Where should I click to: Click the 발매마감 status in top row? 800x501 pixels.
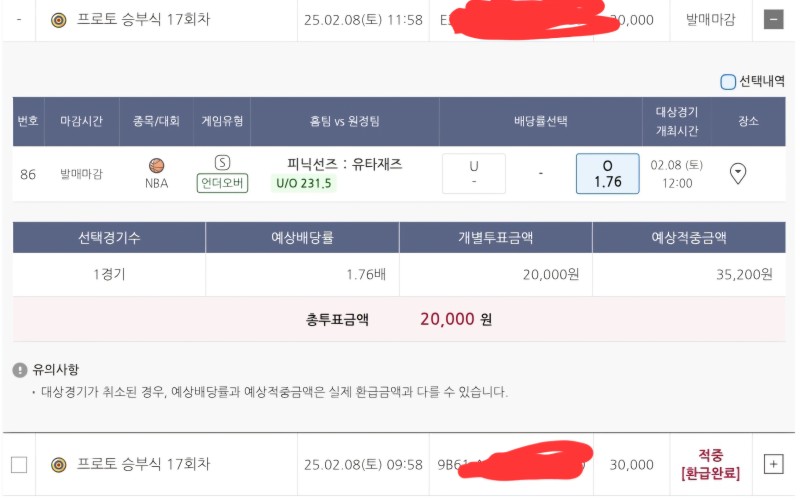709,20
